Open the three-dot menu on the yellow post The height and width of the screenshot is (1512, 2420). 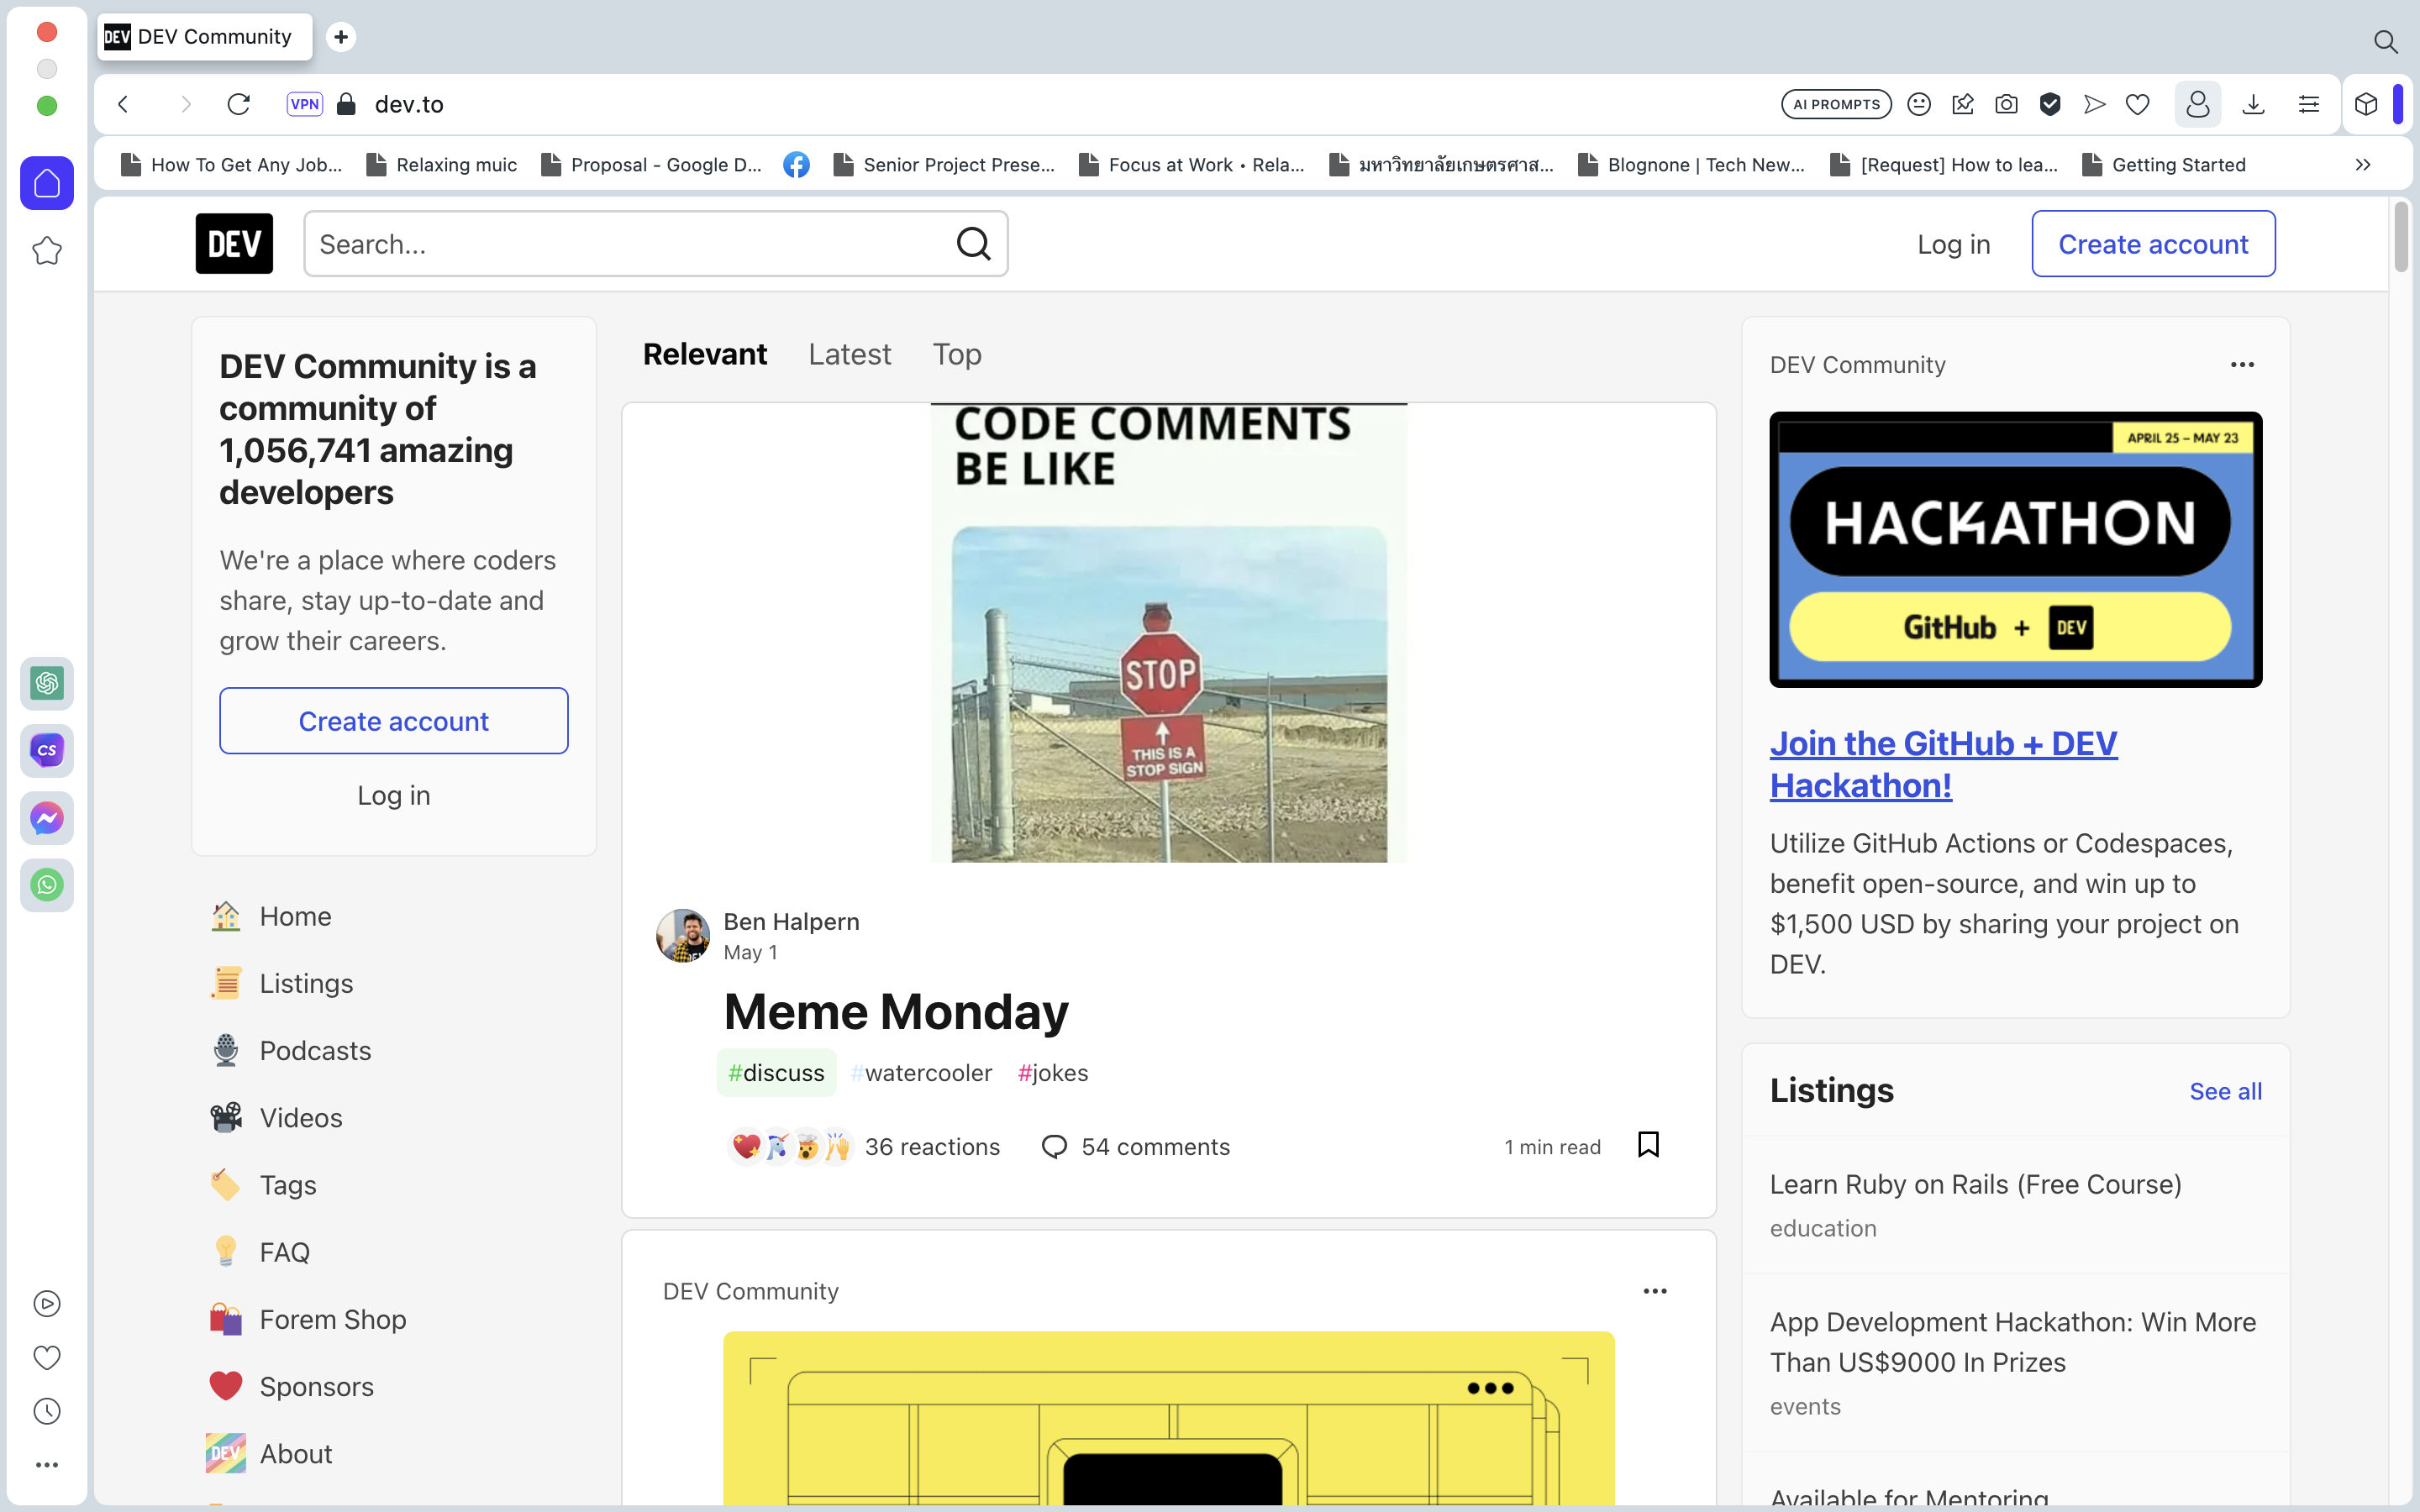point(1655,1291)
